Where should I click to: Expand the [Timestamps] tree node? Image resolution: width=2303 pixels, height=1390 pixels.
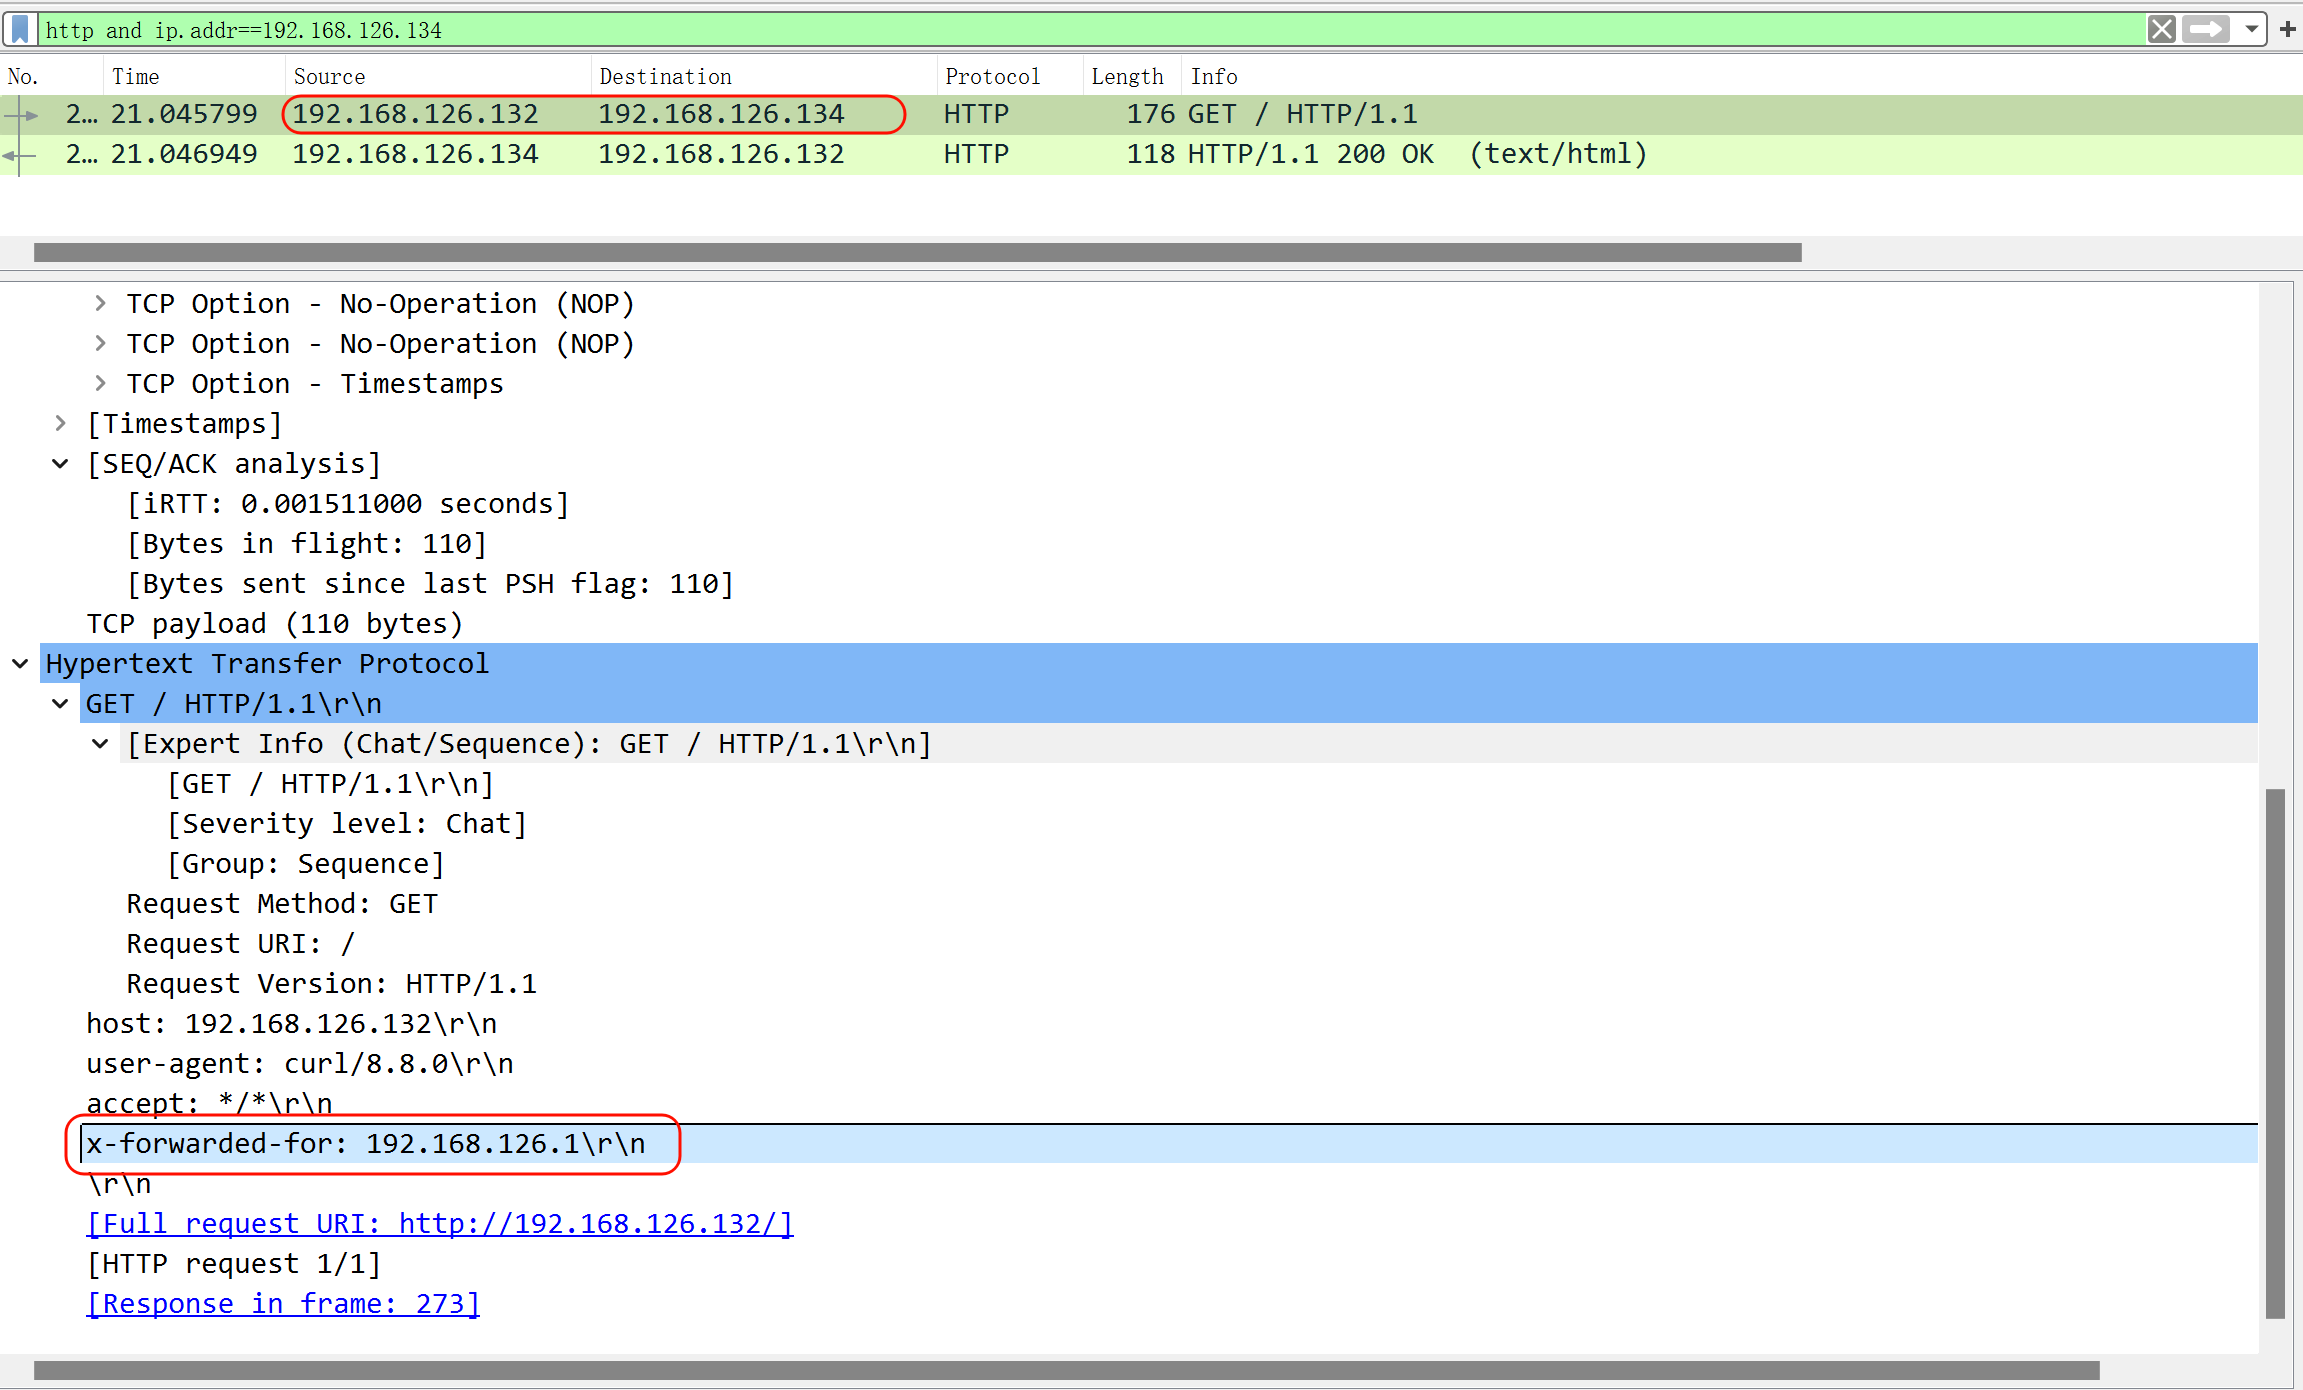(60, 423)
